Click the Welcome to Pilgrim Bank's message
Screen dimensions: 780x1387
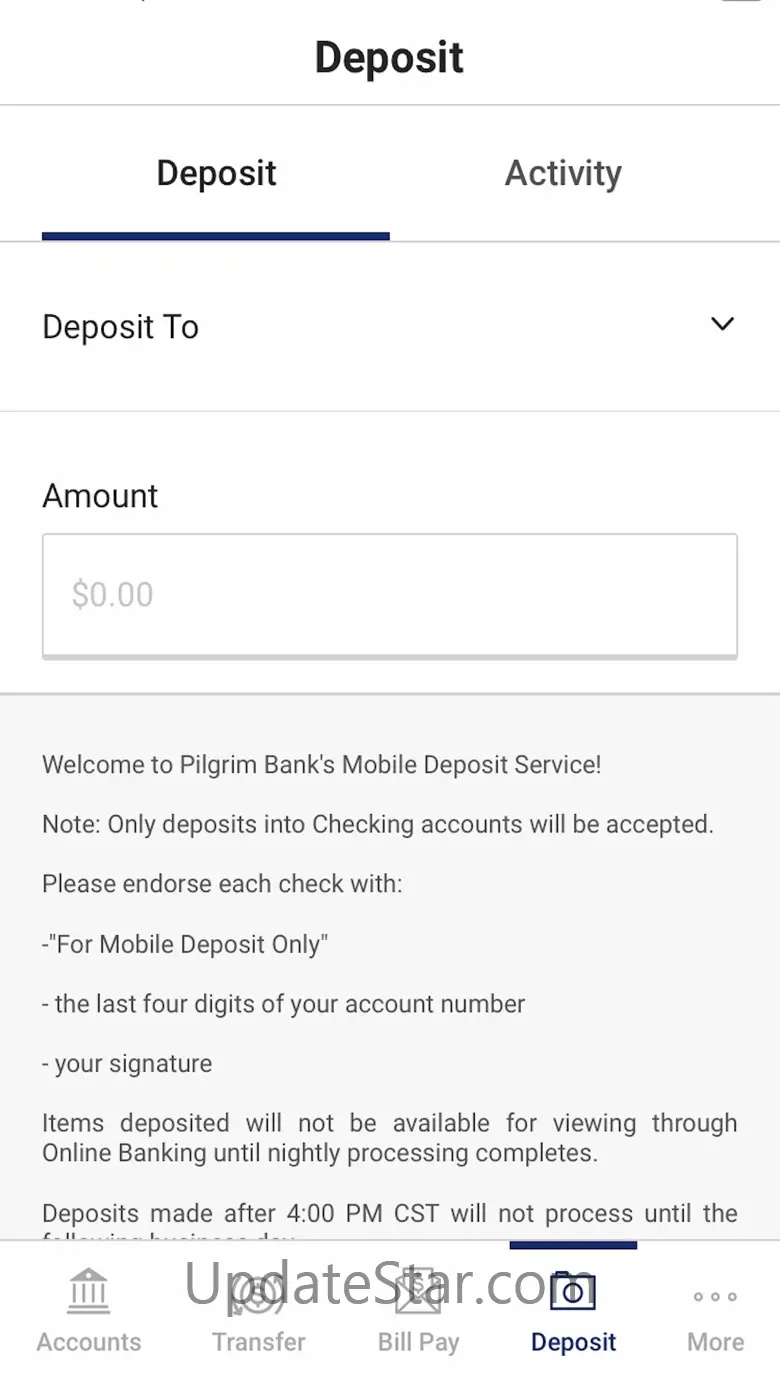pyautogui.click(x=322, y=765)
